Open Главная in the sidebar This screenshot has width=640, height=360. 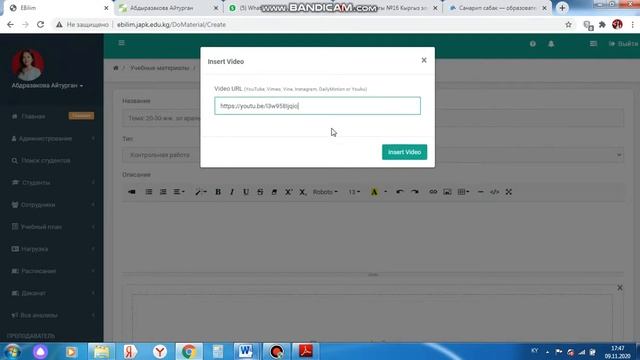click(33, 116)
